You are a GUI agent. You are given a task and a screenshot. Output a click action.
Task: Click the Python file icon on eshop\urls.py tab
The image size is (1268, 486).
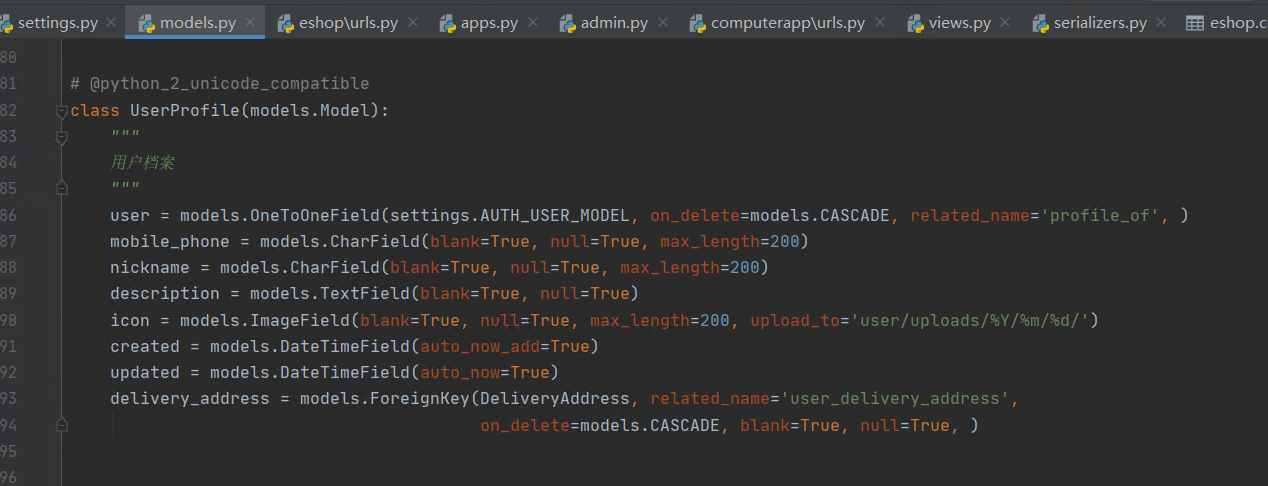[285, 22]
